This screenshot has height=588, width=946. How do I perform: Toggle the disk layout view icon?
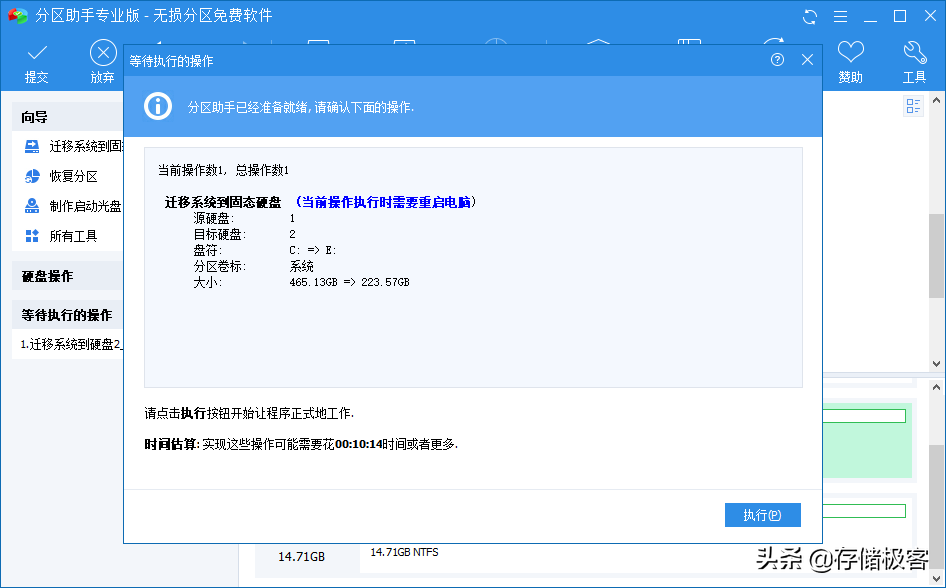(912, 106)
